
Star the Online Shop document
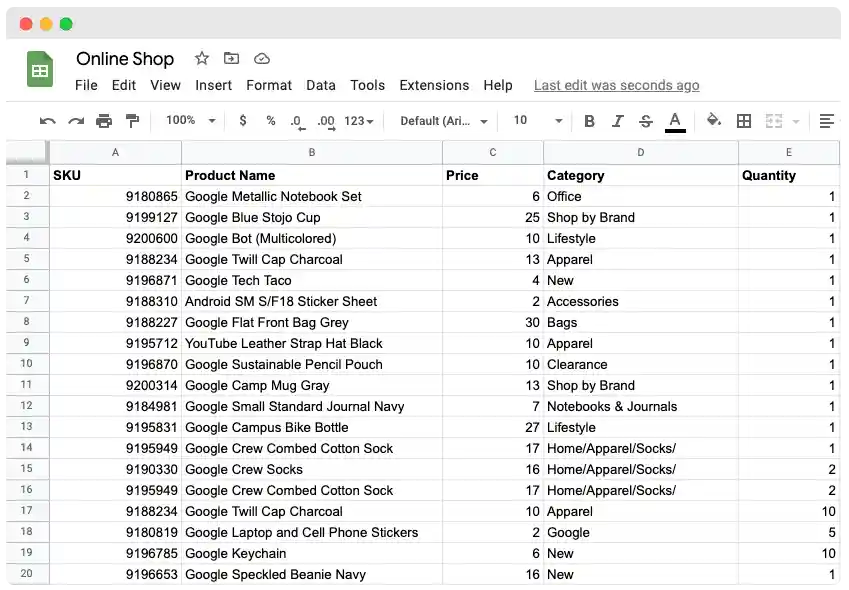pyautogui.click(x=202, y=58)
